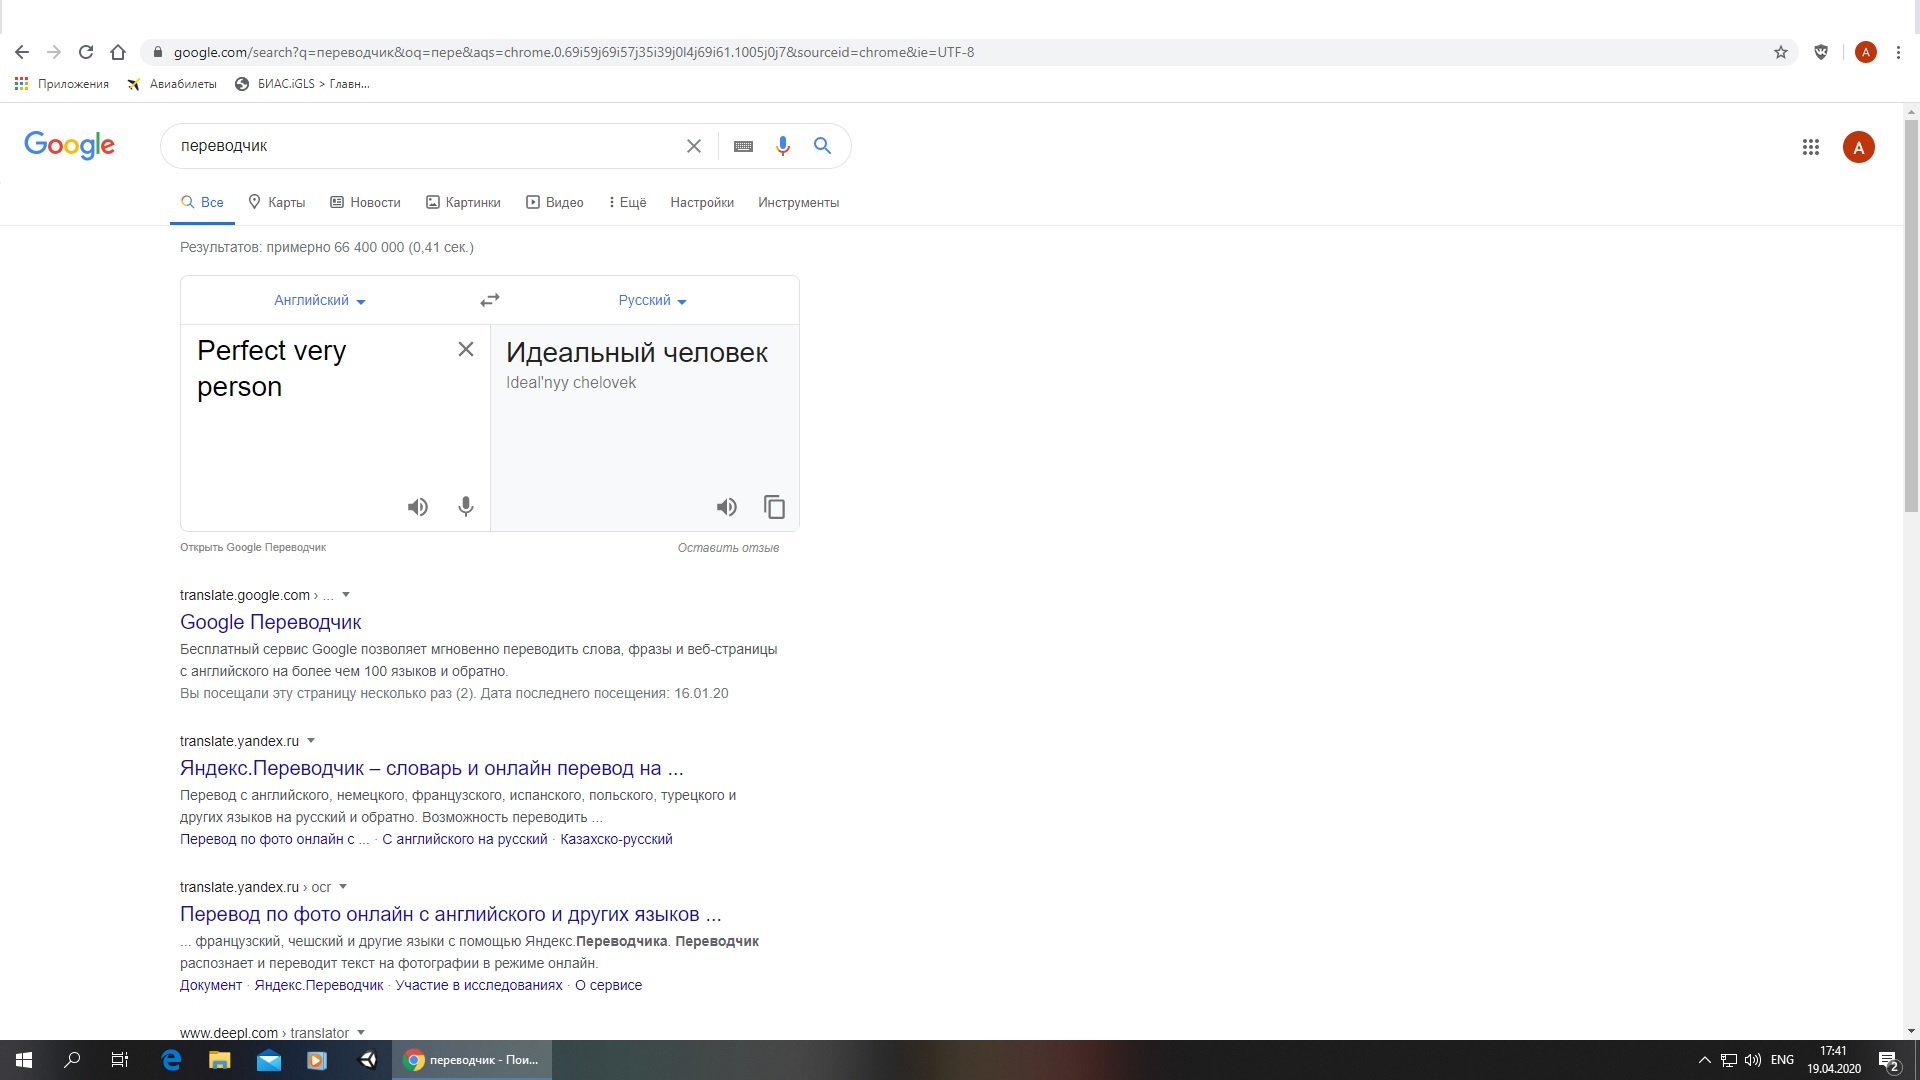The width and height of the screenshot is (1920, 1080).
Task: Open Перевод по фото онлайн result title
Action: pyautogui.click(x=450, y=914)
